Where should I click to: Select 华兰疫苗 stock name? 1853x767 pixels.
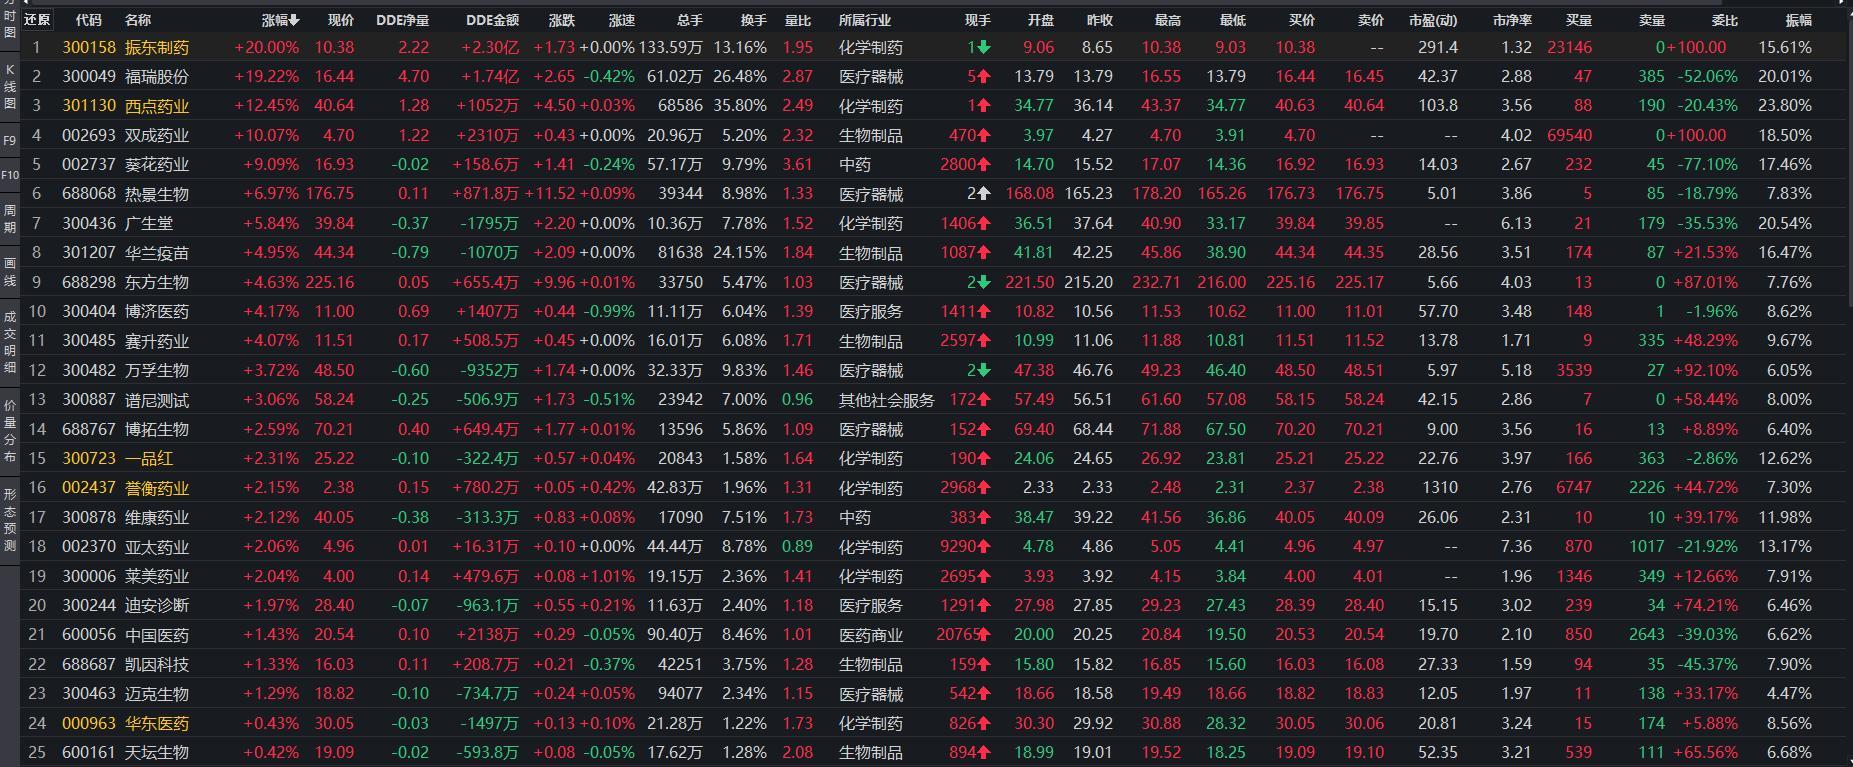tap(157, 253)
